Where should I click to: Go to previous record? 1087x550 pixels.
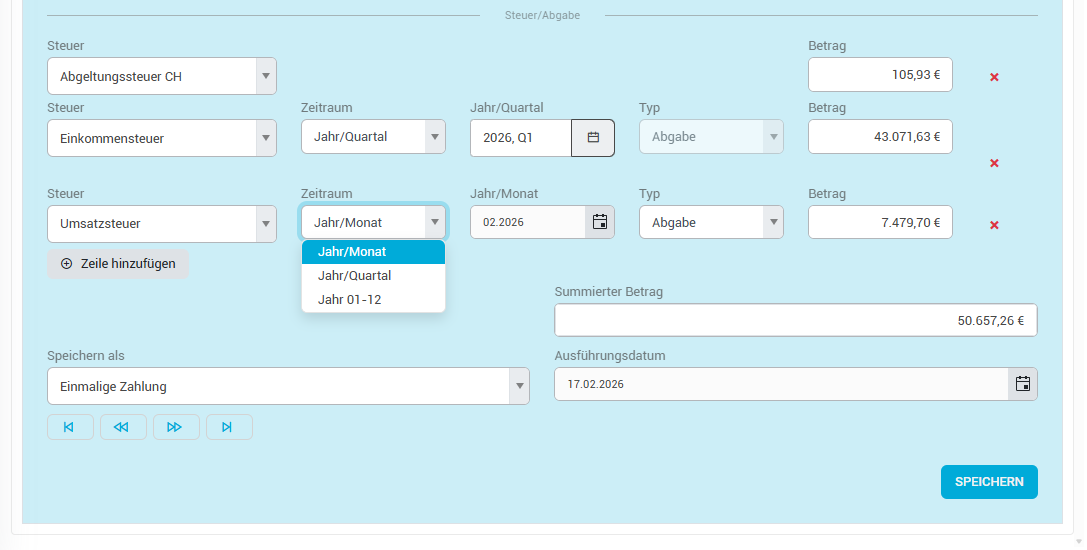click(x=122, y=427)
